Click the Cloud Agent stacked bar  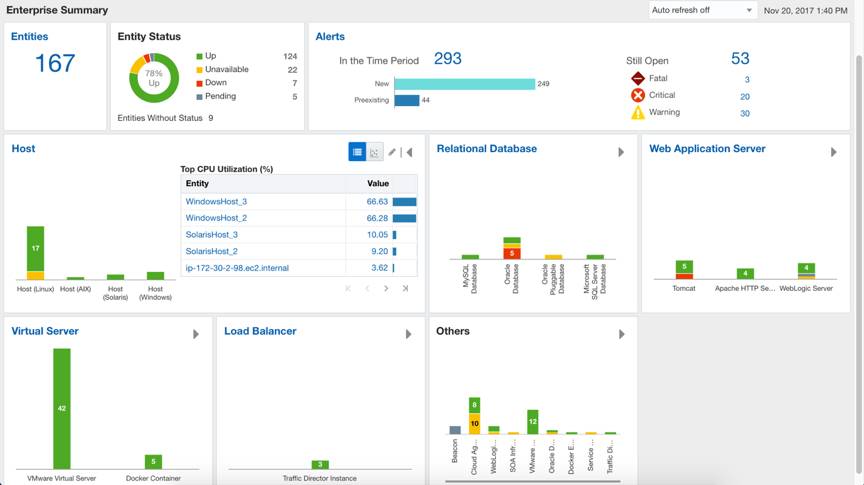click(x=474, y=416)
